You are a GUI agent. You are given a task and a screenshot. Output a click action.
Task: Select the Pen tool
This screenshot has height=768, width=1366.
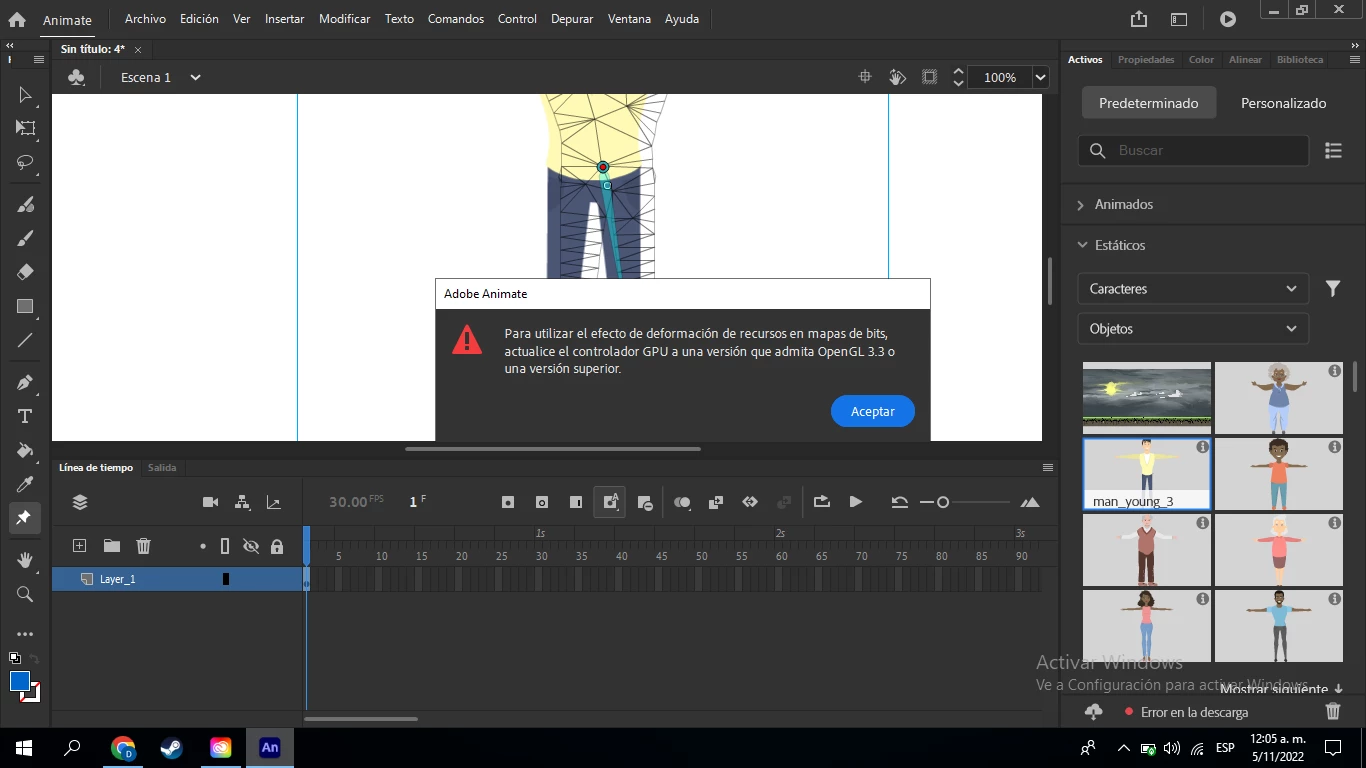(x=26, y=383)
